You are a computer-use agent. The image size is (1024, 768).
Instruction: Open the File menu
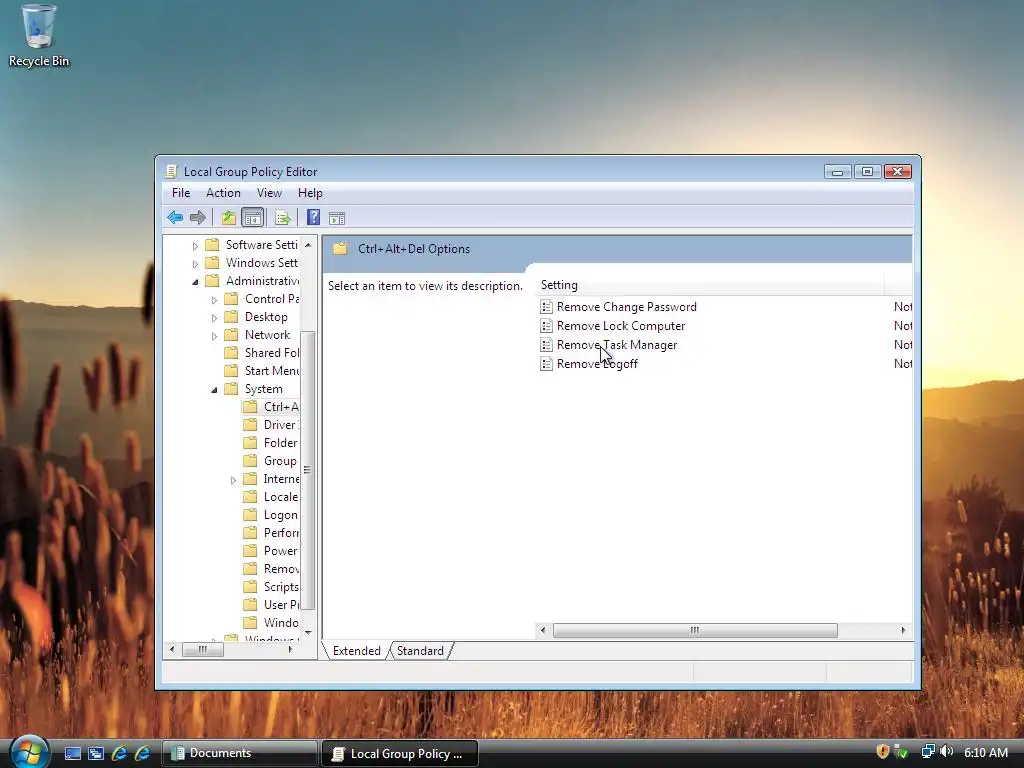click(x=181, y=193)
